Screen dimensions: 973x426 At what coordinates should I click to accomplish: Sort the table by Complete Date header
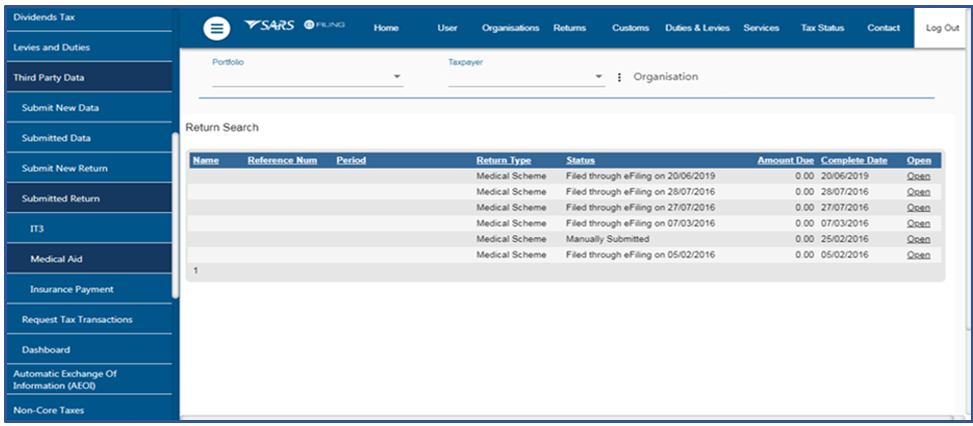click(x=853, y=160)
